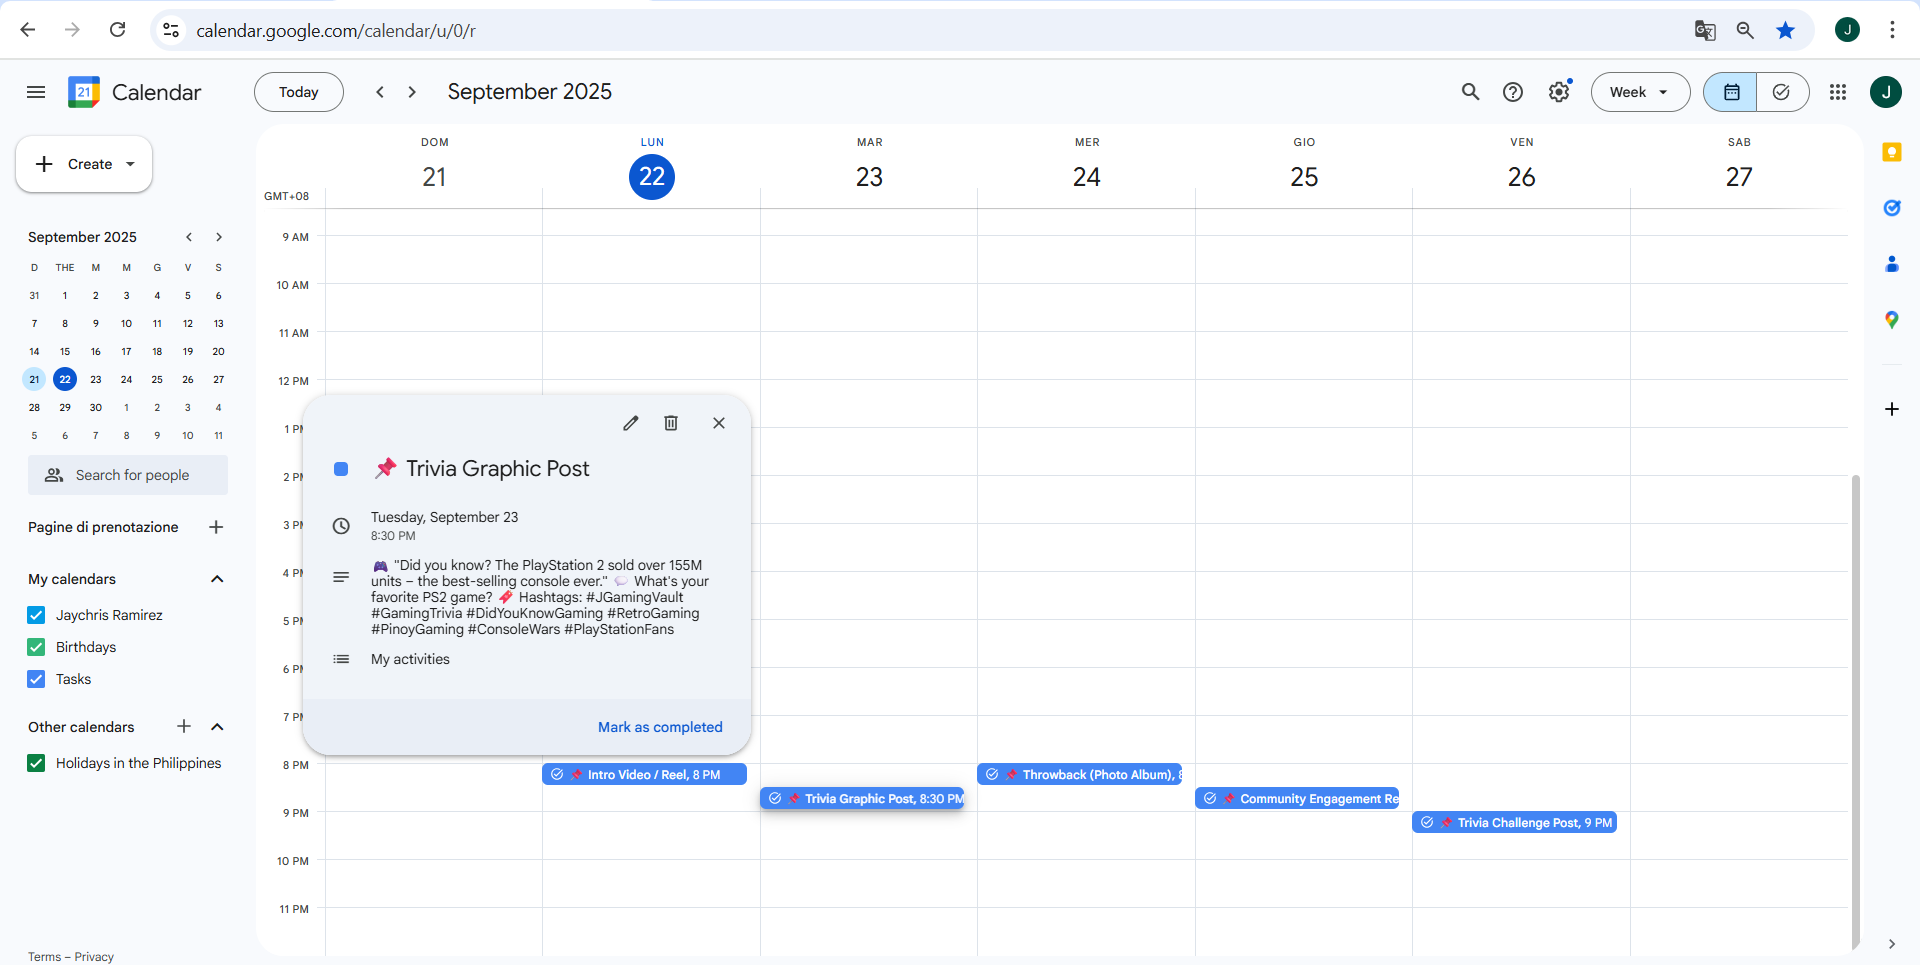The image size is (1920, 965).
Task: Open the Google Maps side panel icon
Action: click(1891, 320)
